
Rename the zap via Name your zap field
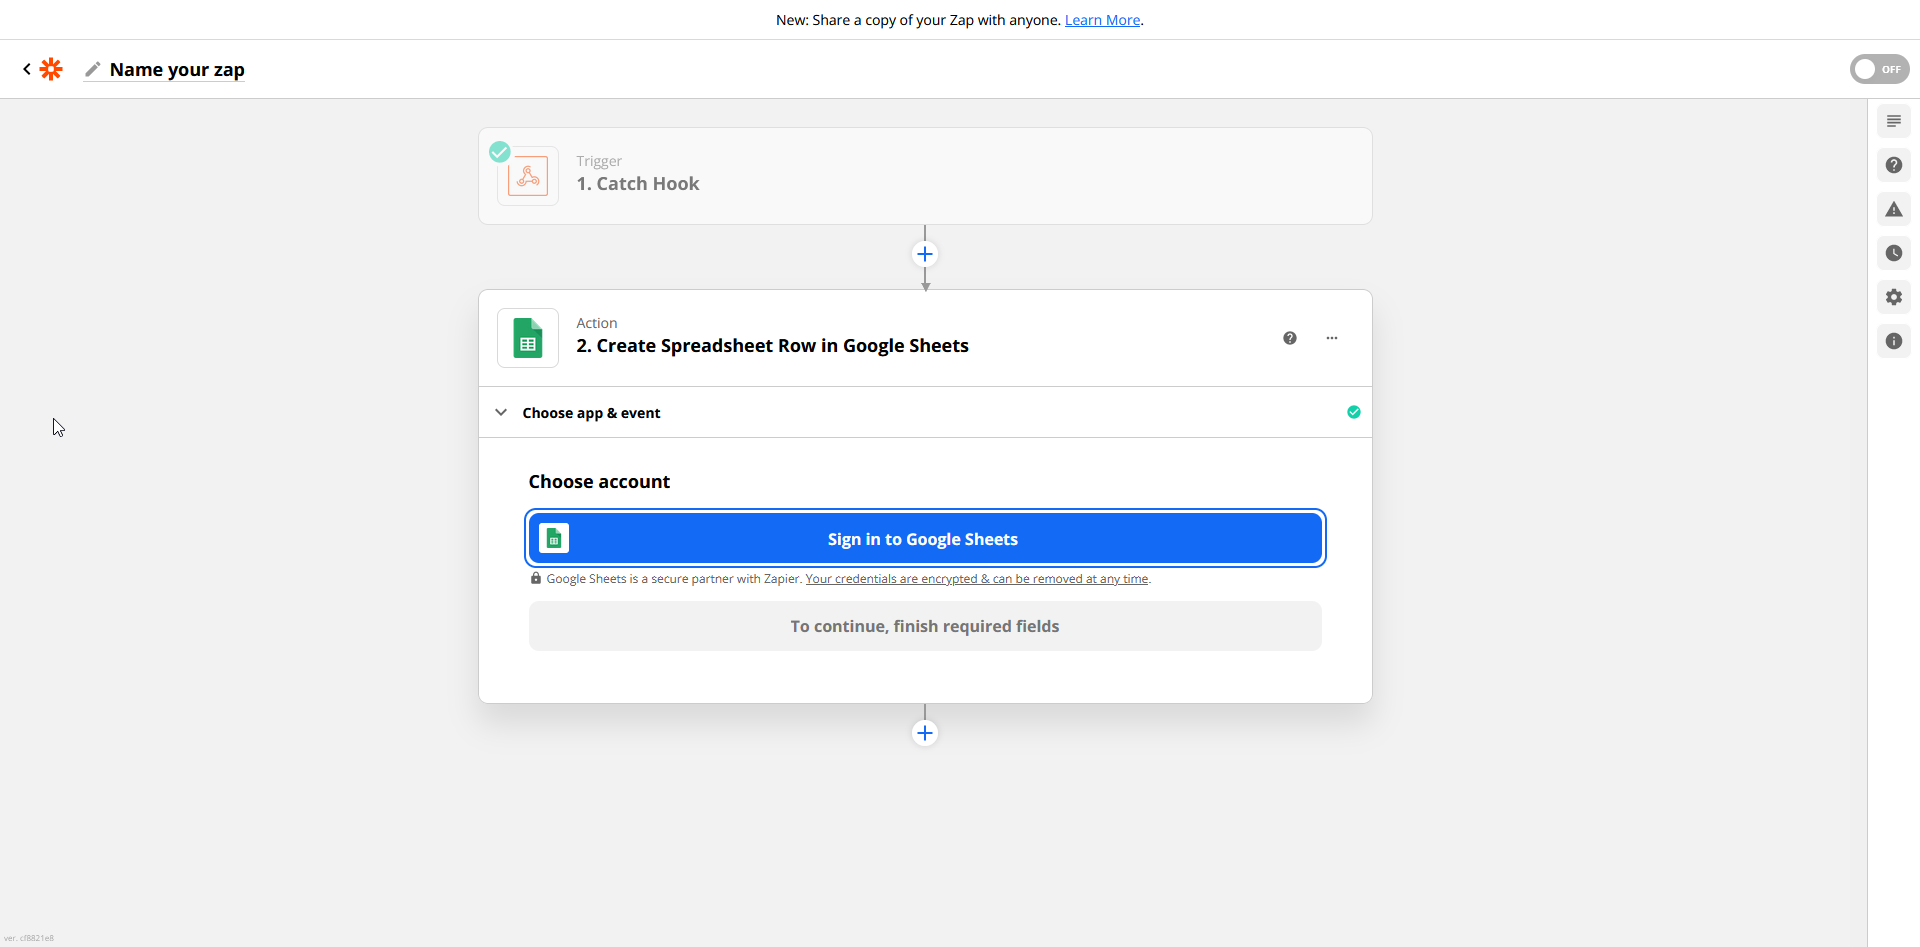point(177,70)
